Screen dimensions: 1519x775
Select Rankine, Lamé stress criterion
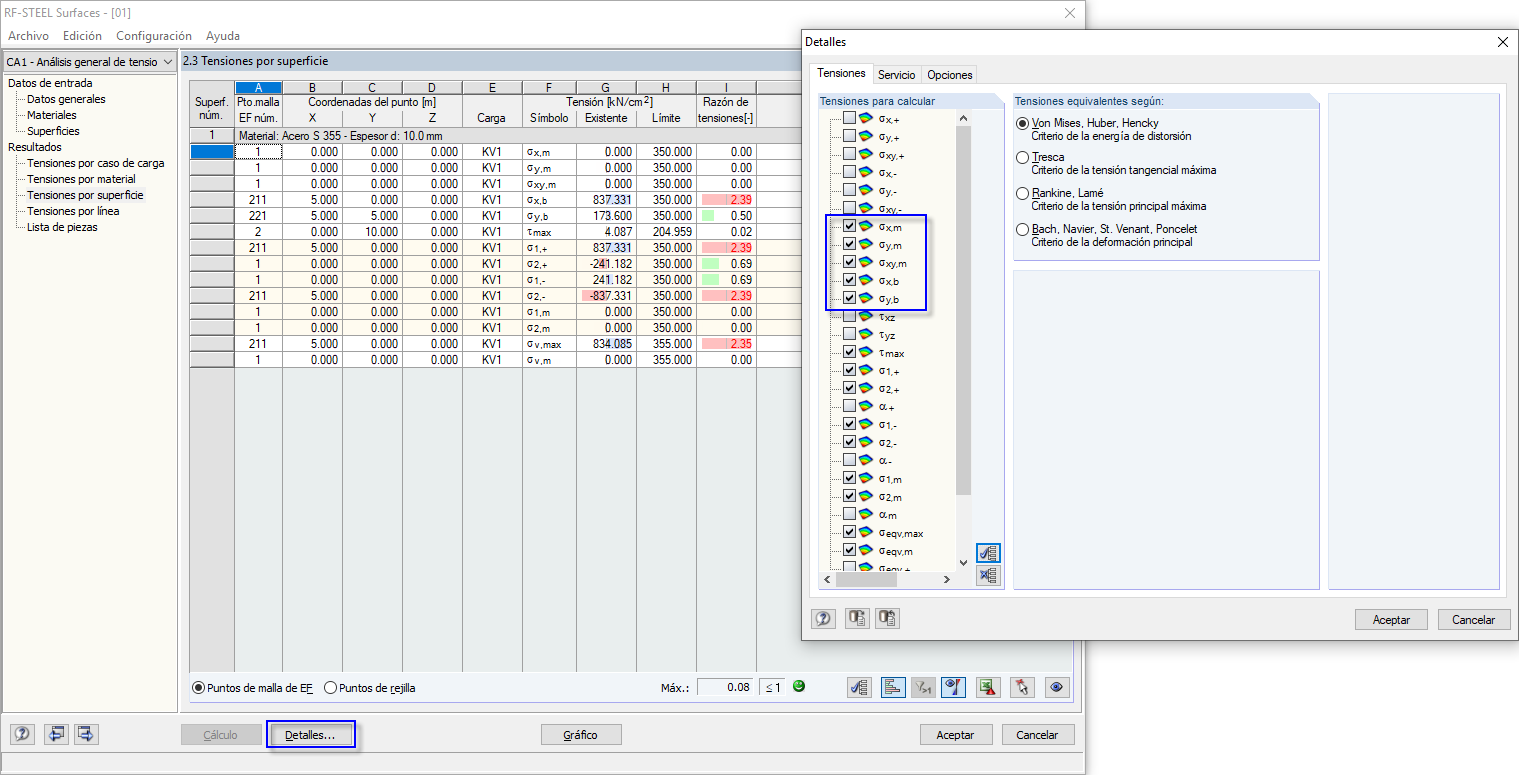click(1022, 194)
